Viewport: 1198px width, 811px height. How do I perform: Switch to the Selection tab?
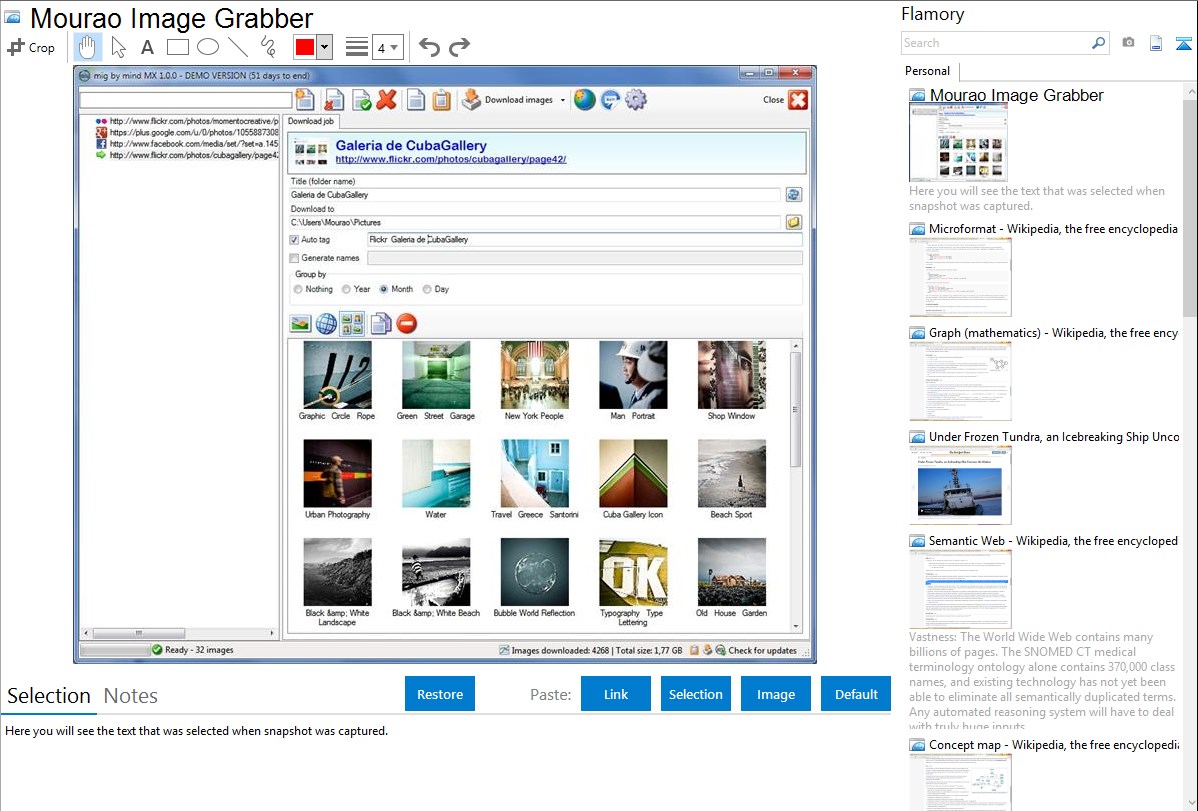pos(49,696)
